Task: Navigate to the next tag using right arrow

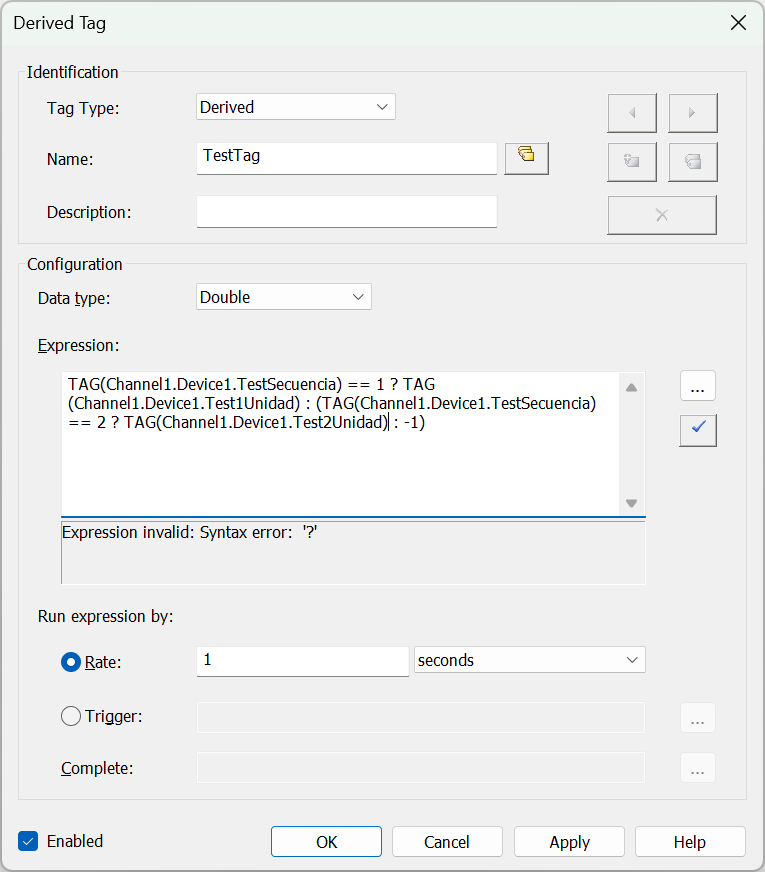Action: click(691, 113)
